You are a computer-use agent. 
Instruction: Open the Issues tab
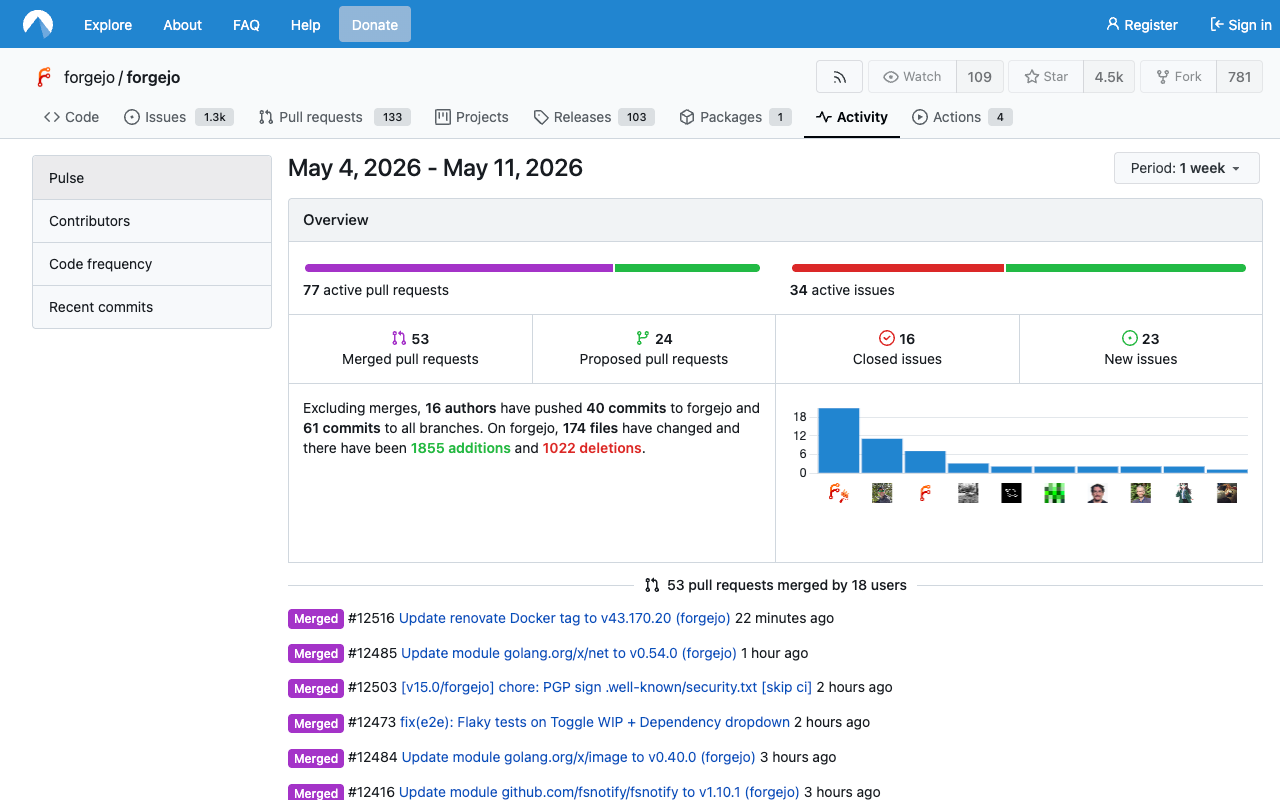tap(179, 117)
